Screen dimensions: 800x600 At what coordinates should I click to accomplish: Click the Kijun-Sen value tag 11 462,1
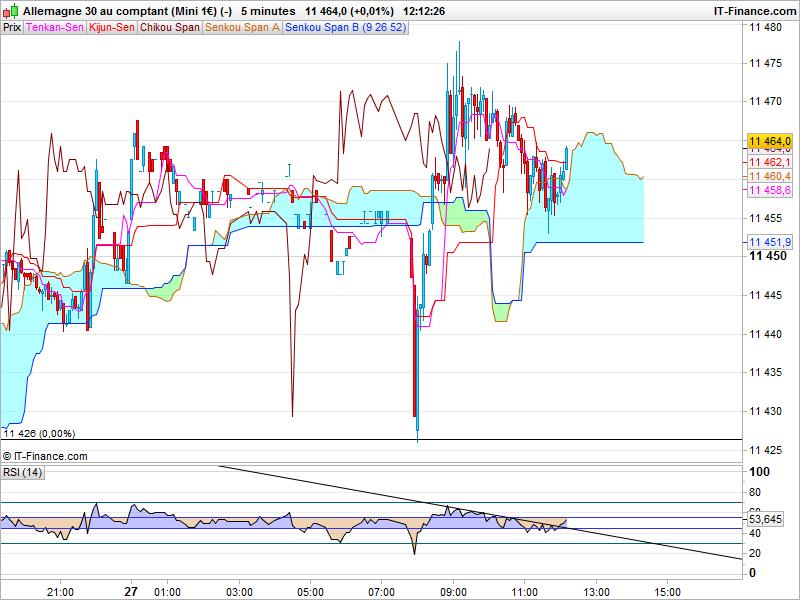click(x=770, y=162)
